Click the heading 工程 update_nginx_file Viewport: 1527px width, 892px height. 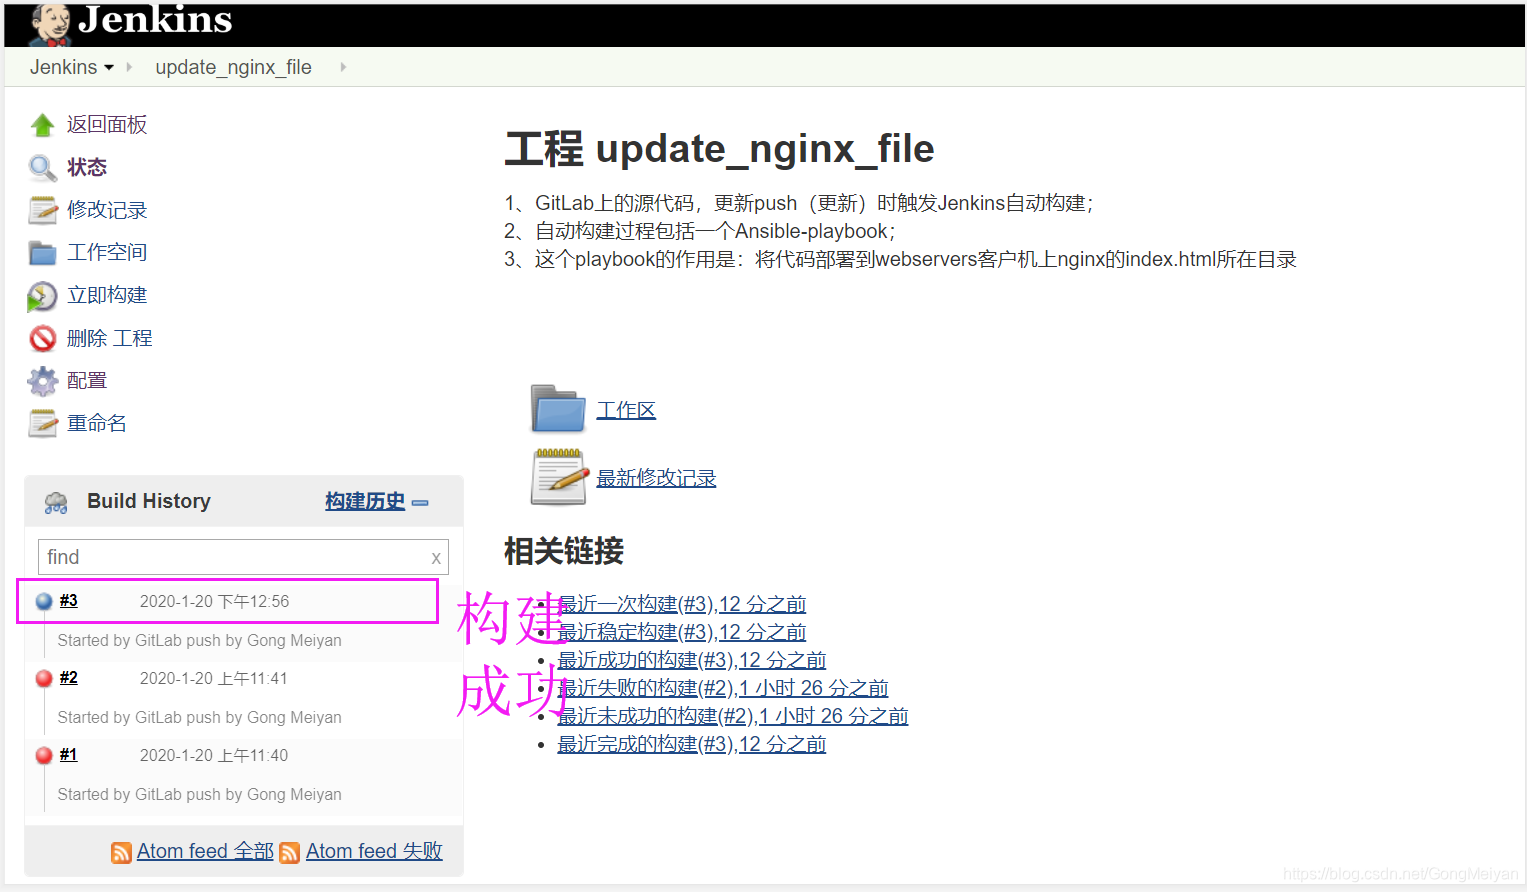pos(719,149)
